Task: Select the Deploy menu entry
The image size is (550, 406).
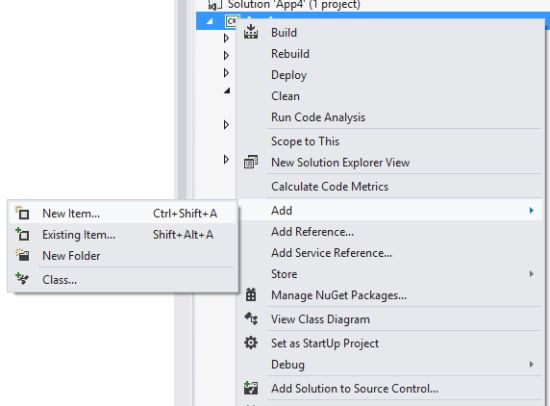Action: pos(390,75)
